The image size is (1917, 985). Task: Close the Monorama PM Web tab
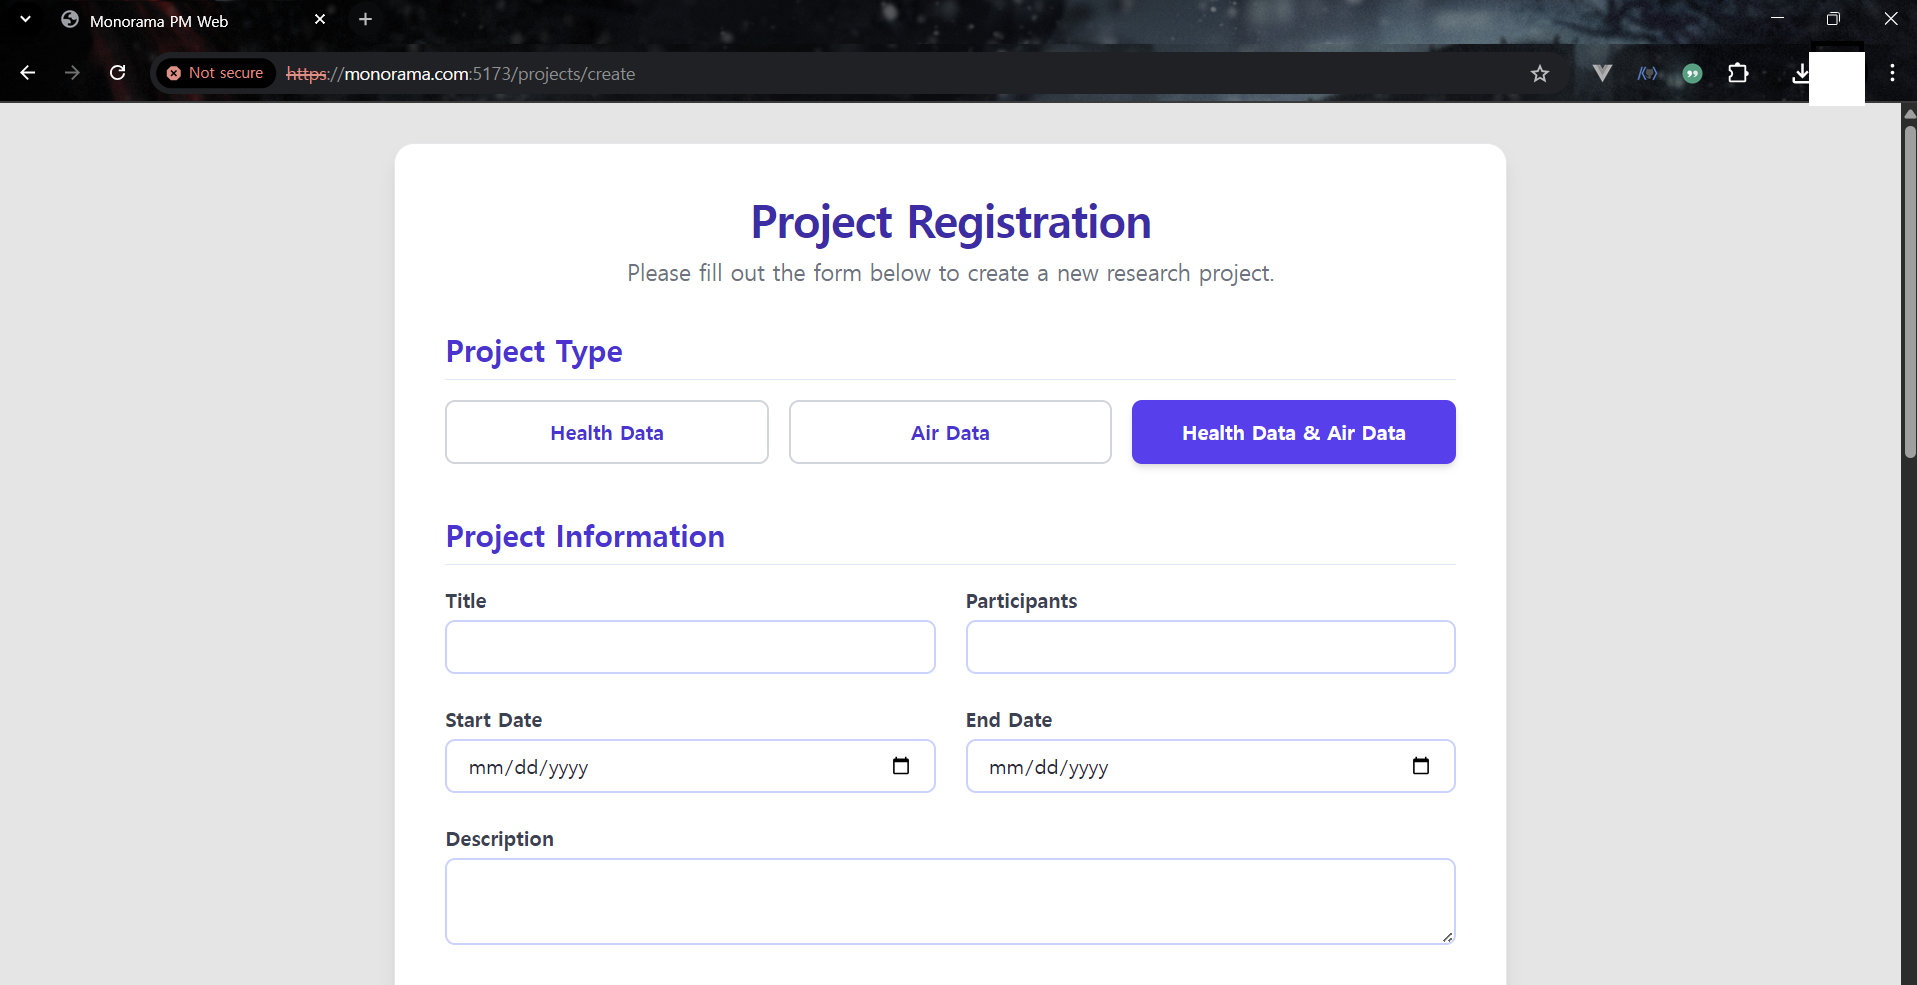[320, 19]
